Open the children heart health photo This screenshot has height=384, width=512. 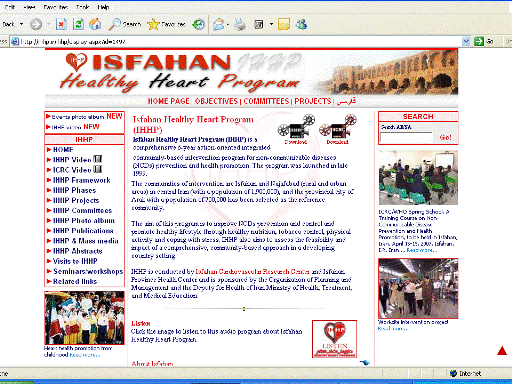point(84,318)
